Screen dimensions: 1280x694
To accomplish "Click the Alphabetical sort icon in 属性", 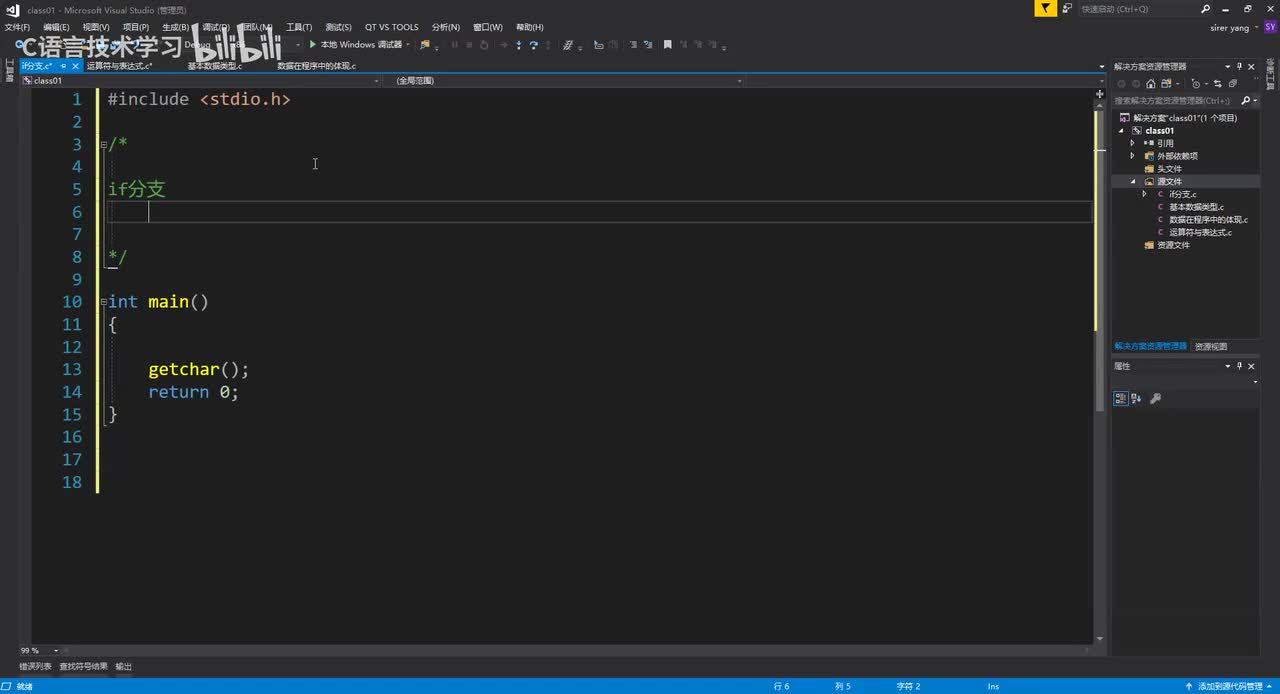I will 1138,398.
